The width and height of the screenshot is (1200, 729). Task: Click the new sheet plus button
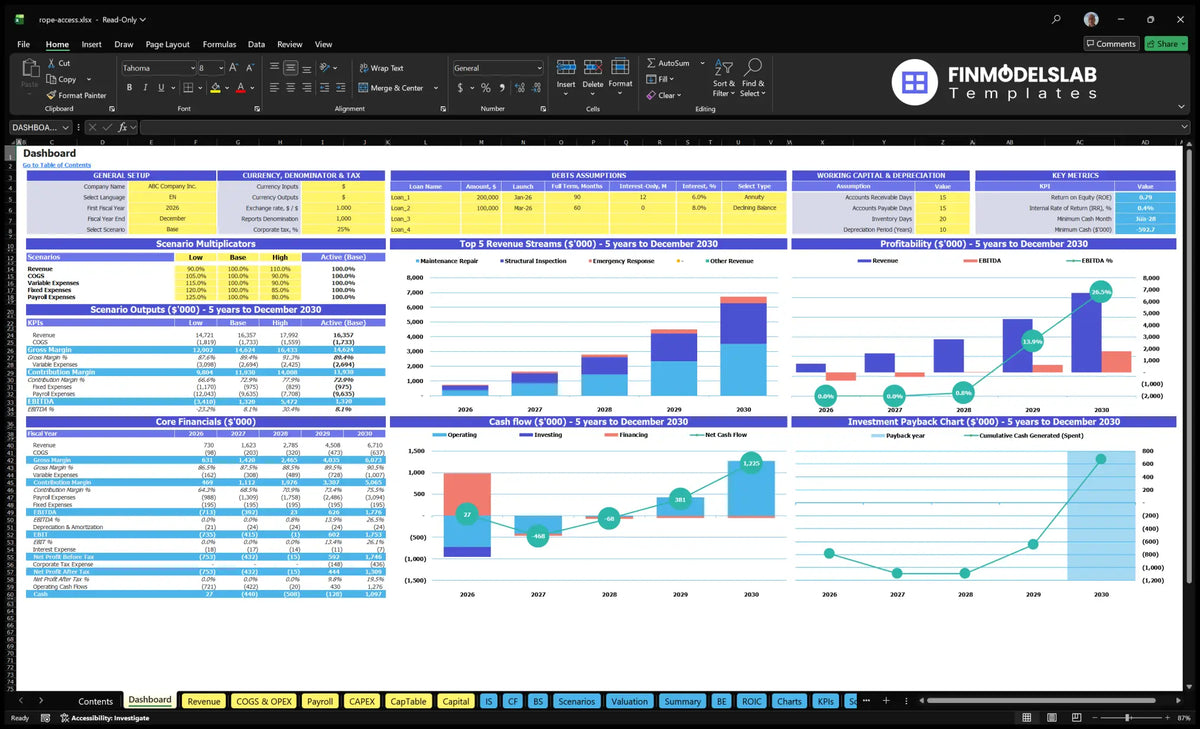(x=886, y=701)
